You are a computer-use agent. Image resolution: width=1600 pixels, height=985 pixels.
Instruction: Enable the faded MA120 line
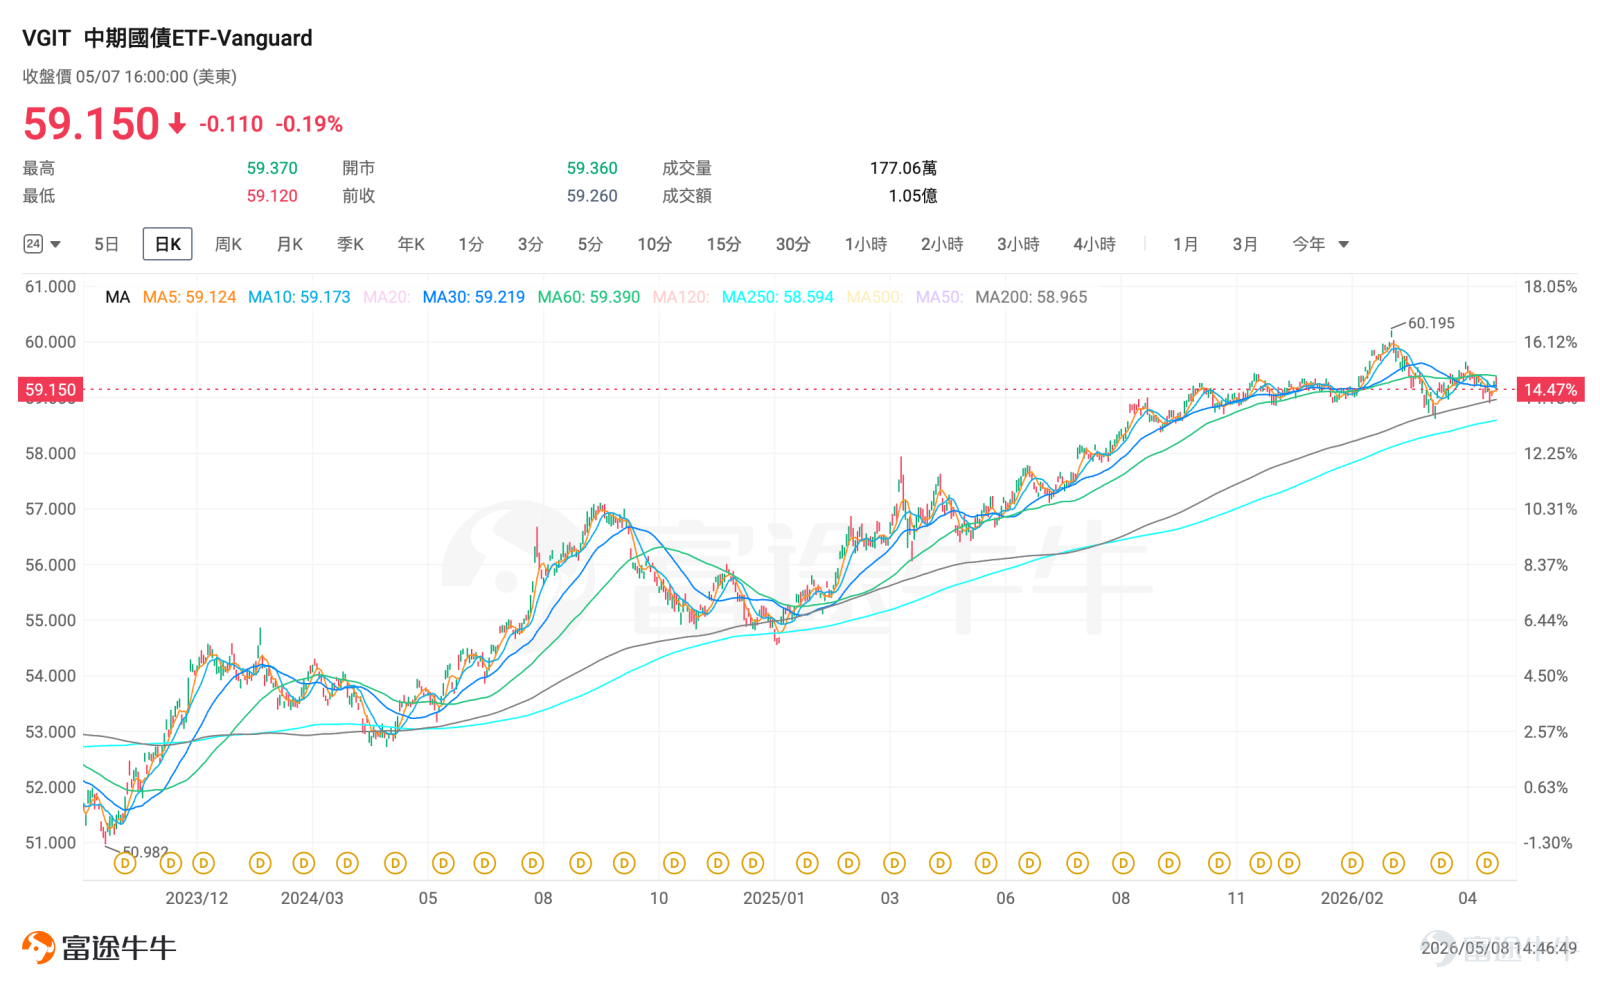(x=681, y=297)
